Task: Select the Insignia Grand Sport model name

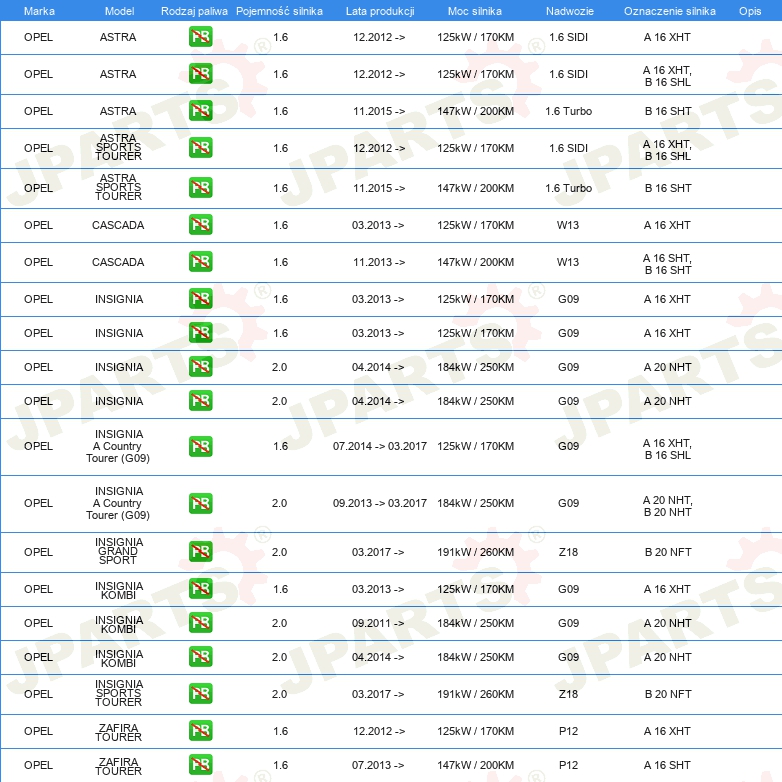Action: 118,552
